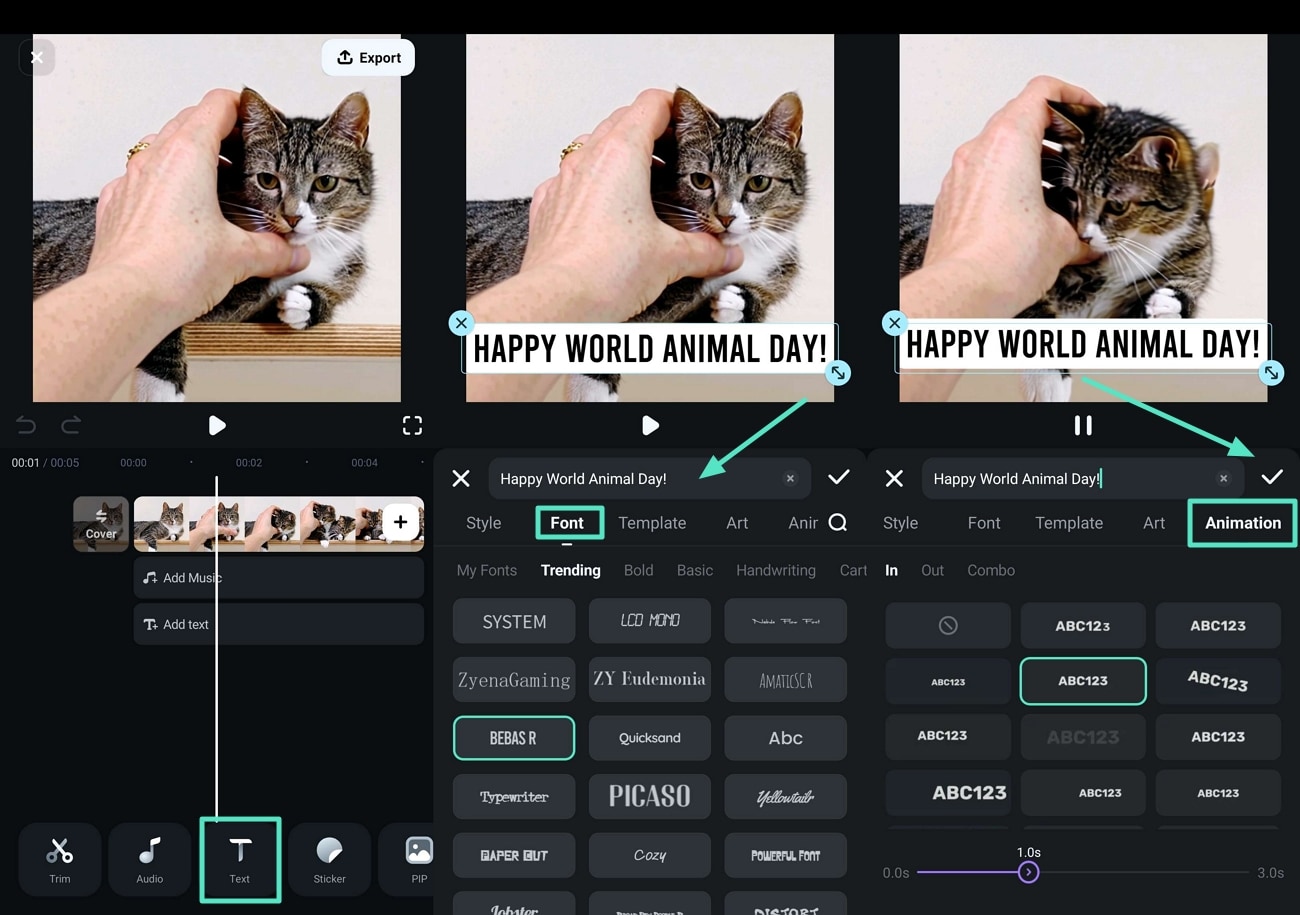Open the font search icon
1300x915 pixels.
(x=838, y=522)
